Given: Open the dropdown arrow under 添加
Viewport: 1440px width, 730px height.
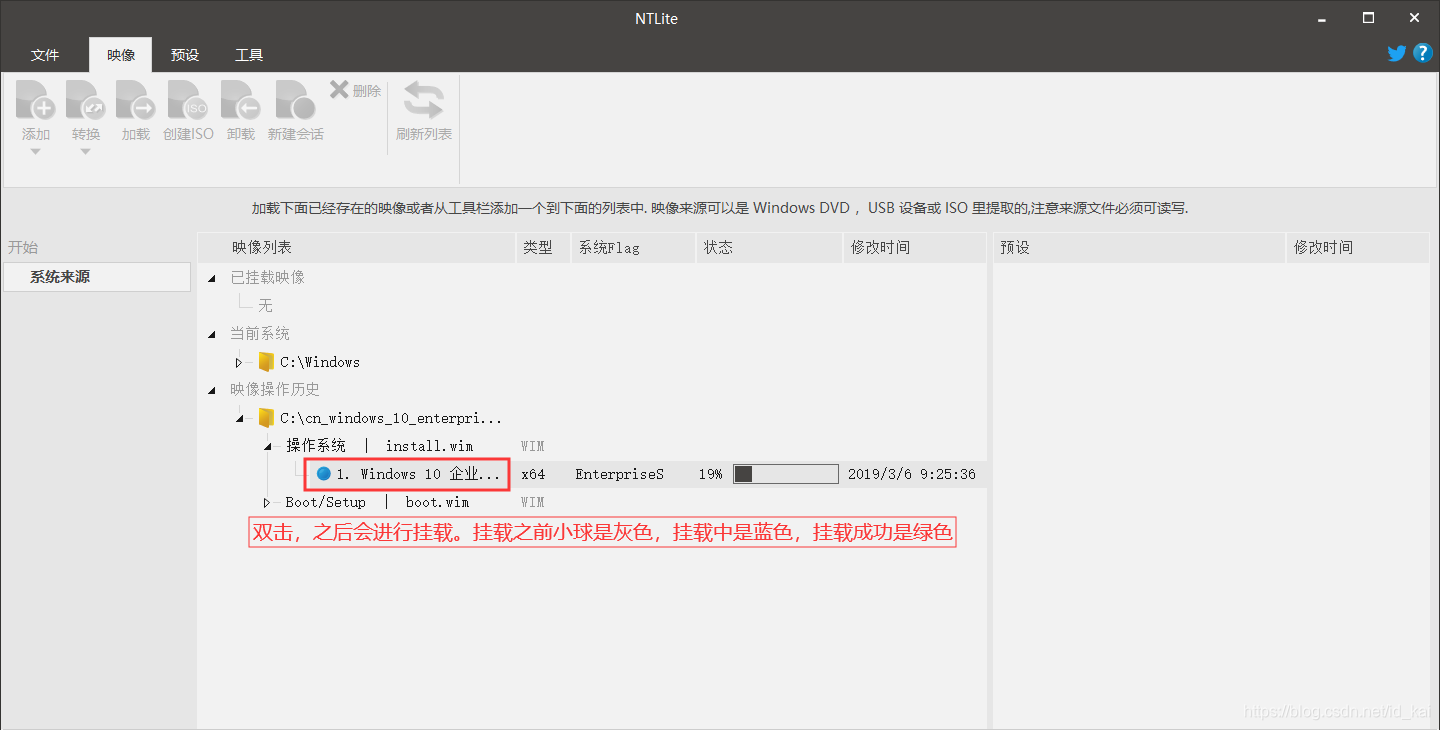Looking at the screenshot, I should click(x=35, y=152).
